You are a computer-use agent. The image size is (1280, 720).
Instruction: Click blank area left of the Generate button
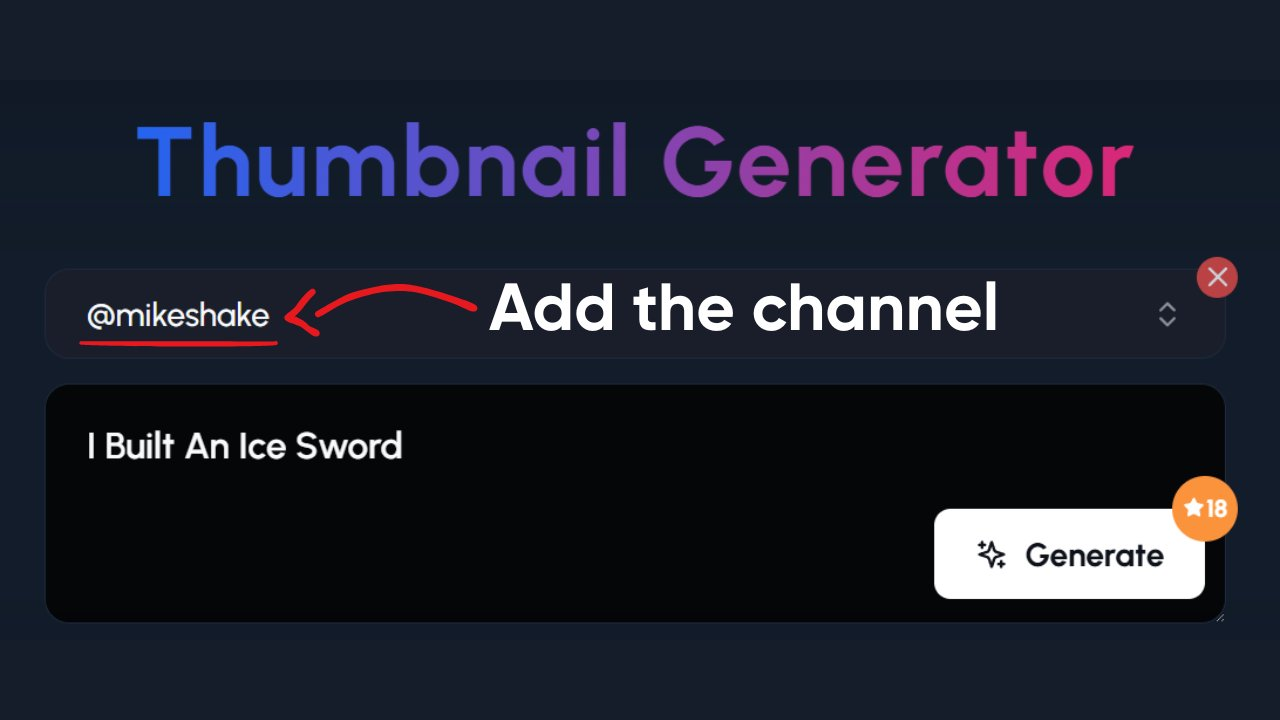[x=700, y=555]
